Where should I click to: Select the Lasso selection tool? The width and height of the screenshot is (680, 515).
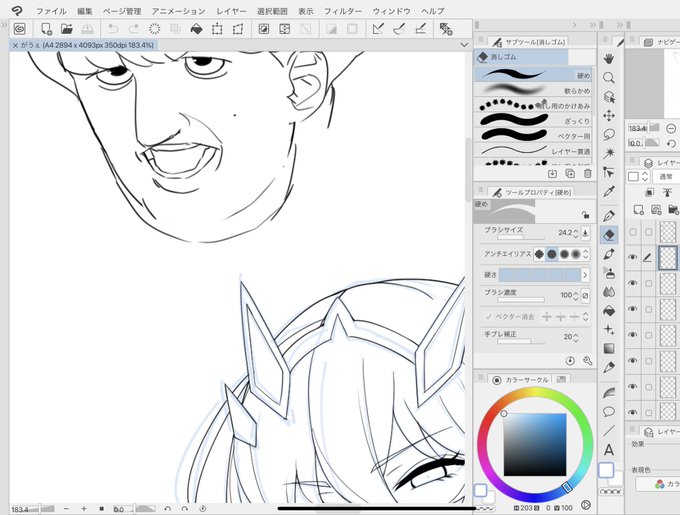(609, 134)
